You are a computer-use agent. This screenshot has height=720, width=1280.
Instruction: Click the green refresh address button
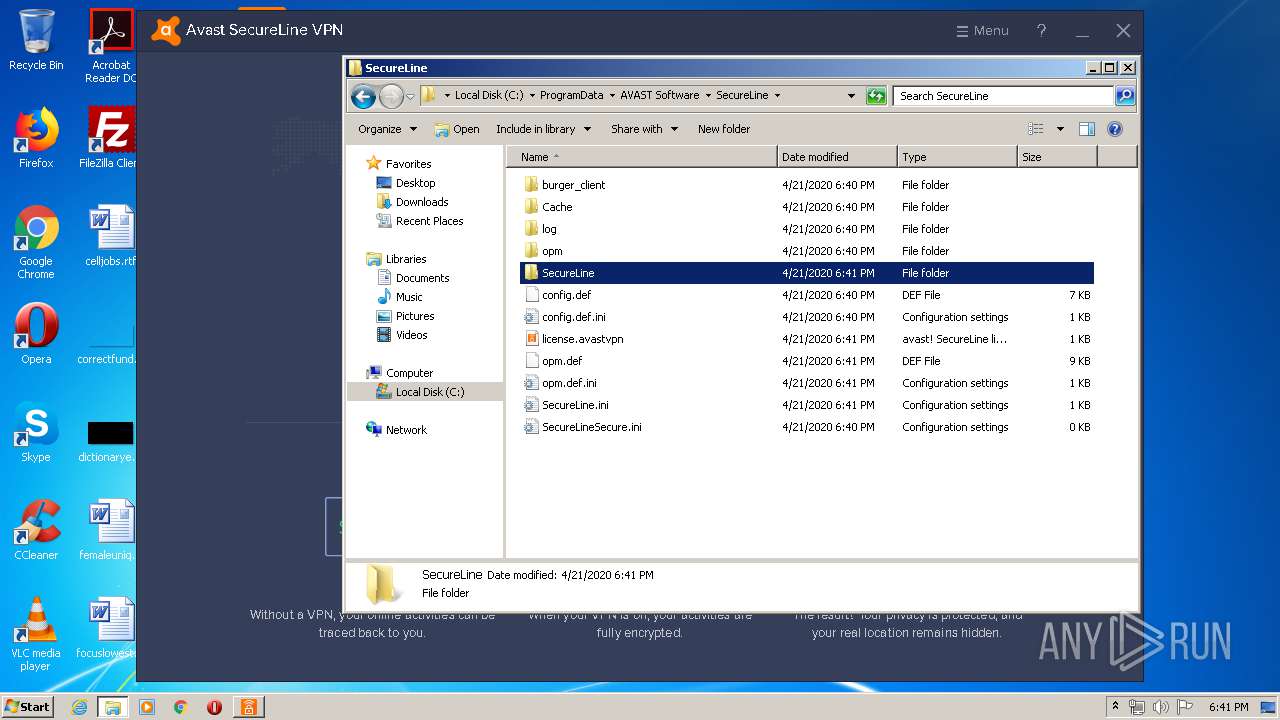[876, 96]
